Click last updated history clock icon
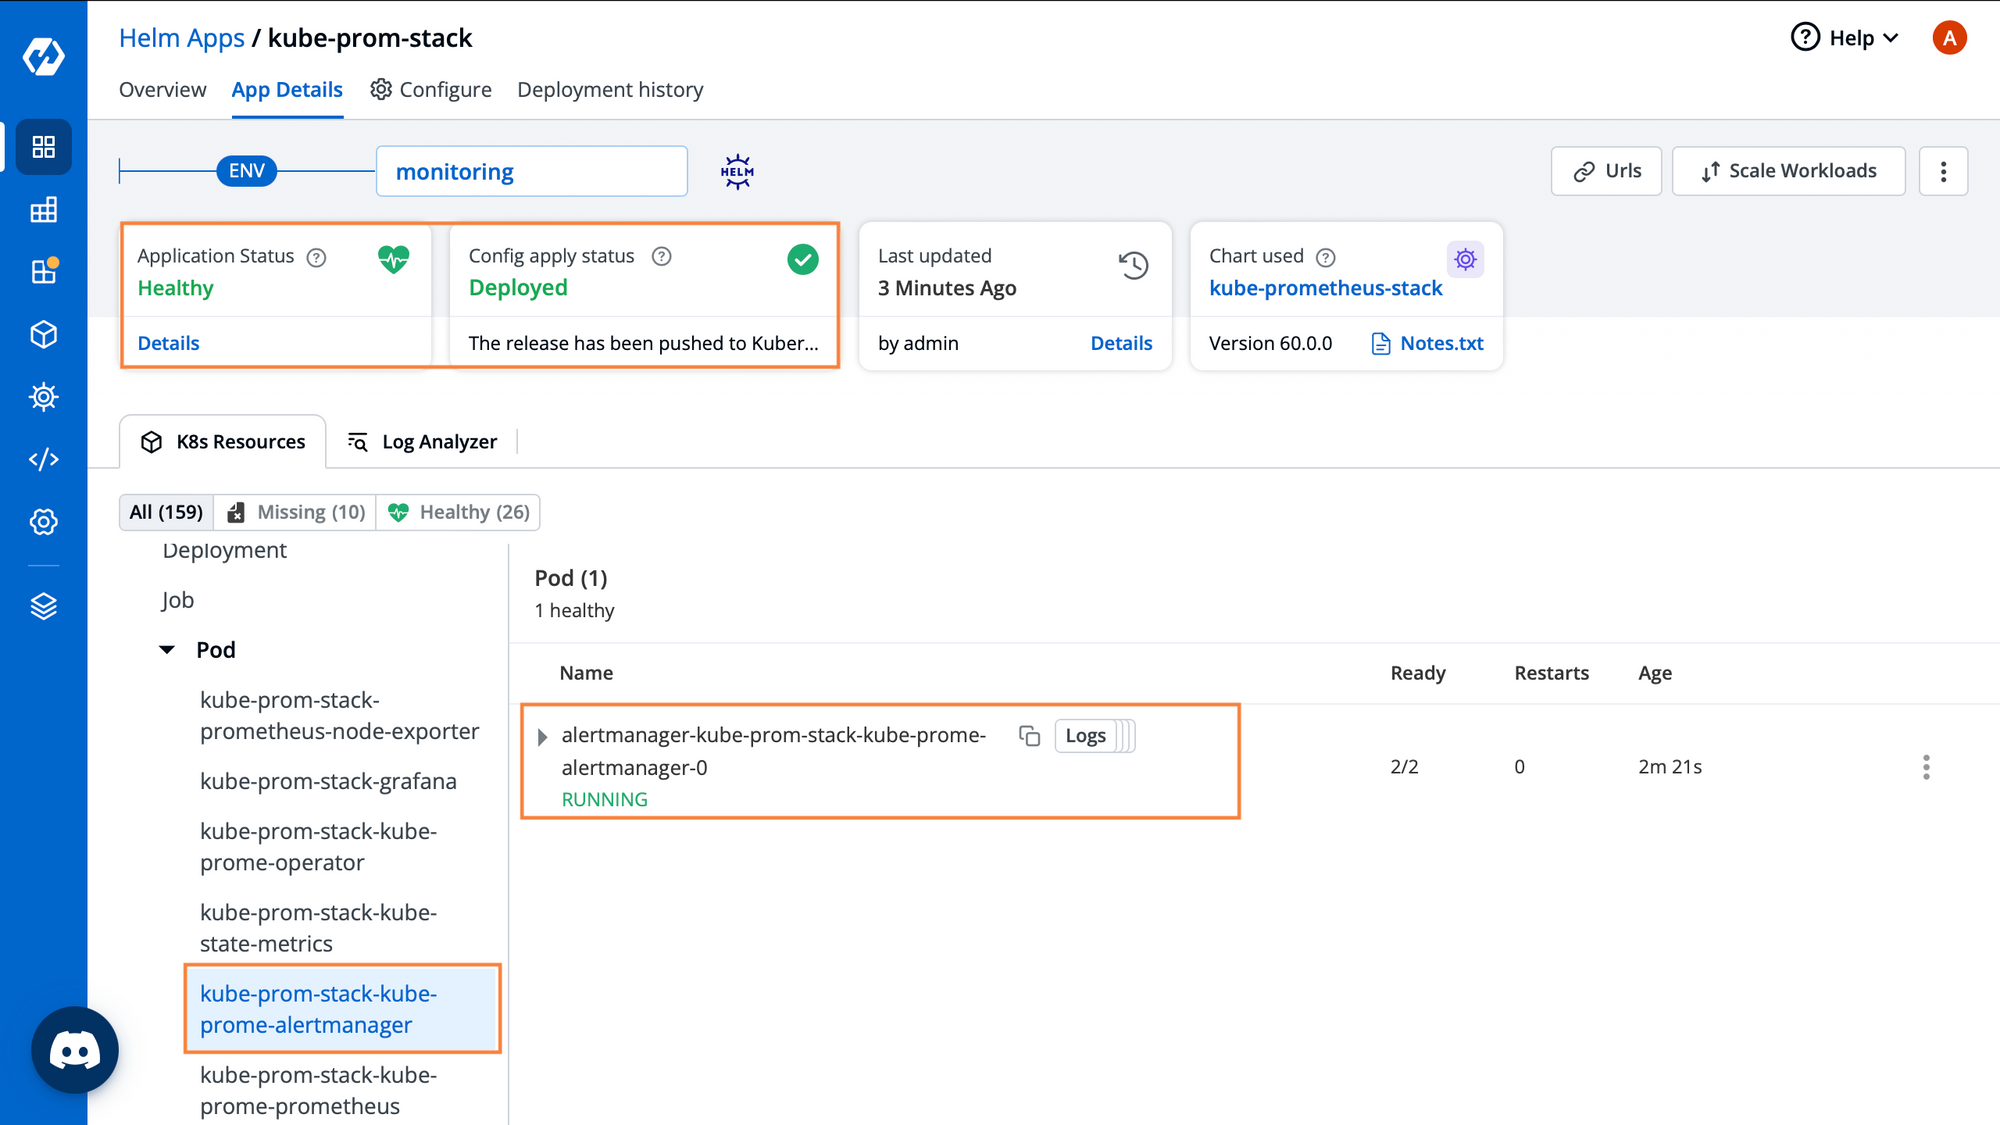The width and height of the screenshot is (2000, 1125). 1134,265
